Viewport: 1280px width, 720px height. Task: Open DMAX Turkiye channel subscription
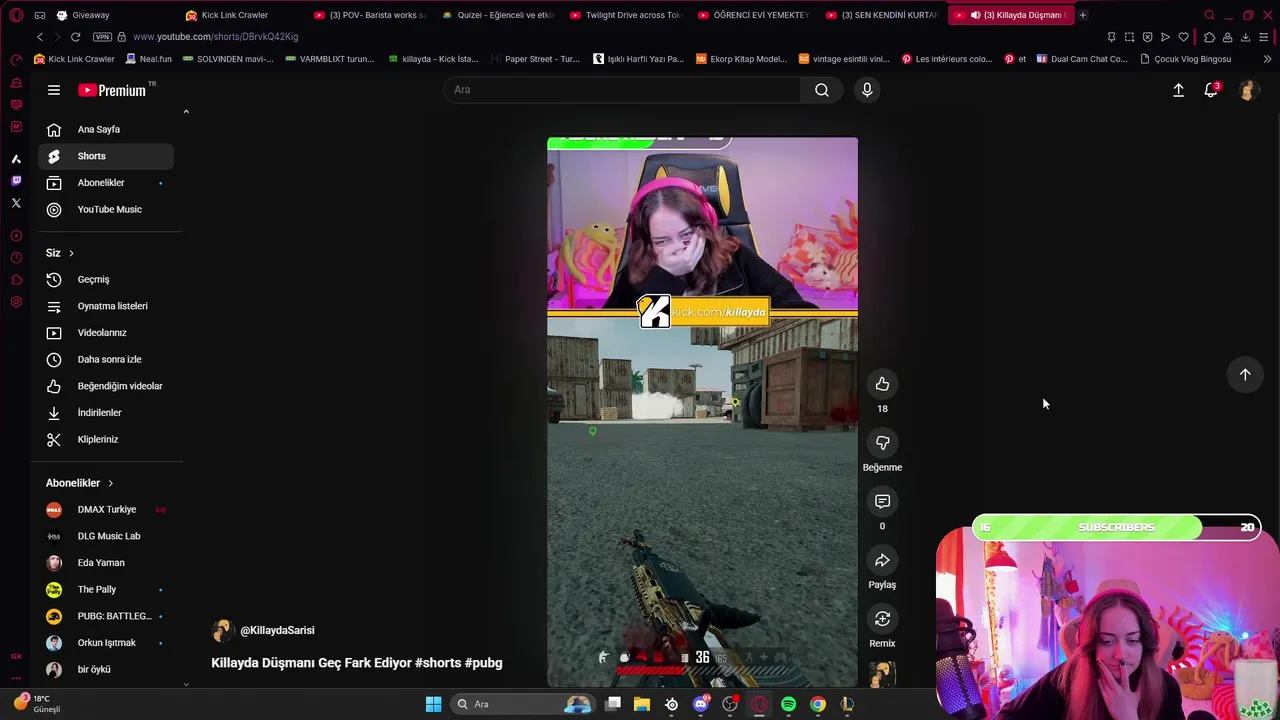(106, 509)
